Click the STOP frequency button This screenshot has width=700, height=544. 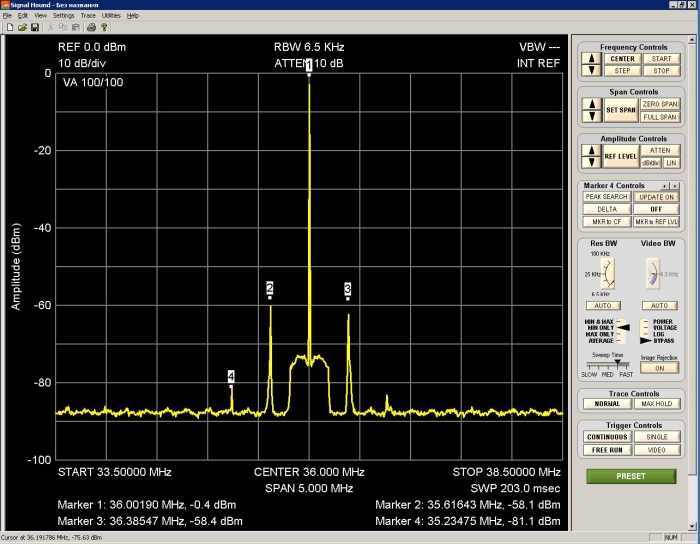[x=661, y=71]
